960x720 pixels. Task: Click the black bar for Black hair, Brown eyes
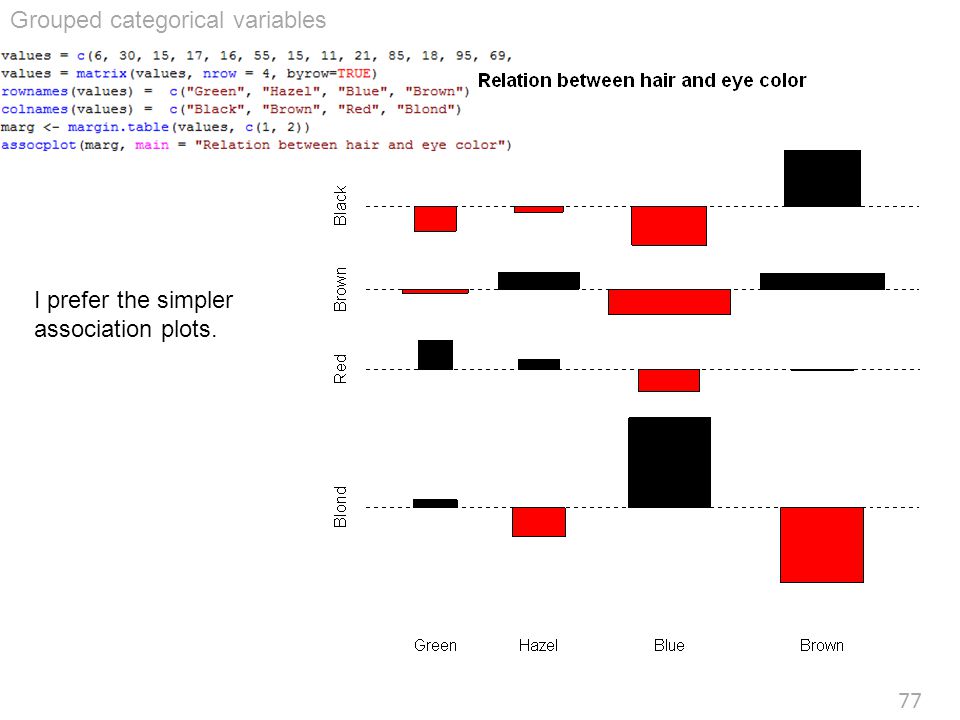[x=822, y=178]
